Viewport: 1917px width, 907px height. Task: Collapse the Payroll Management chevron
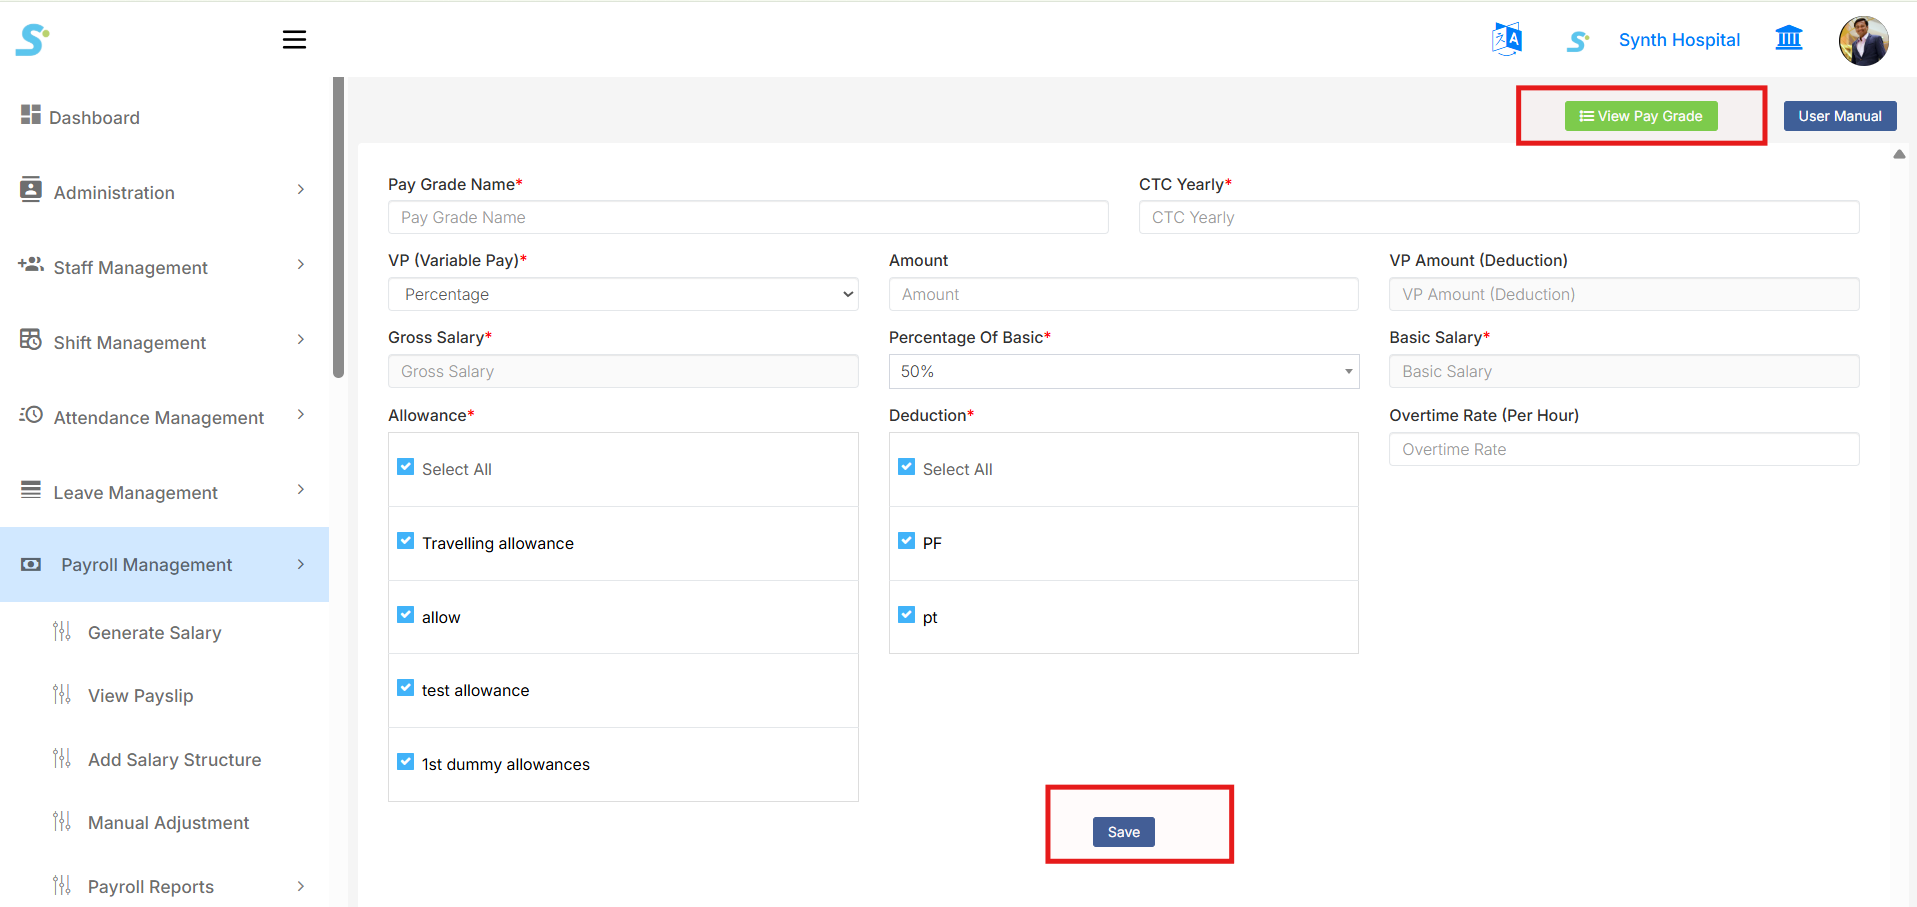point(301,564)
